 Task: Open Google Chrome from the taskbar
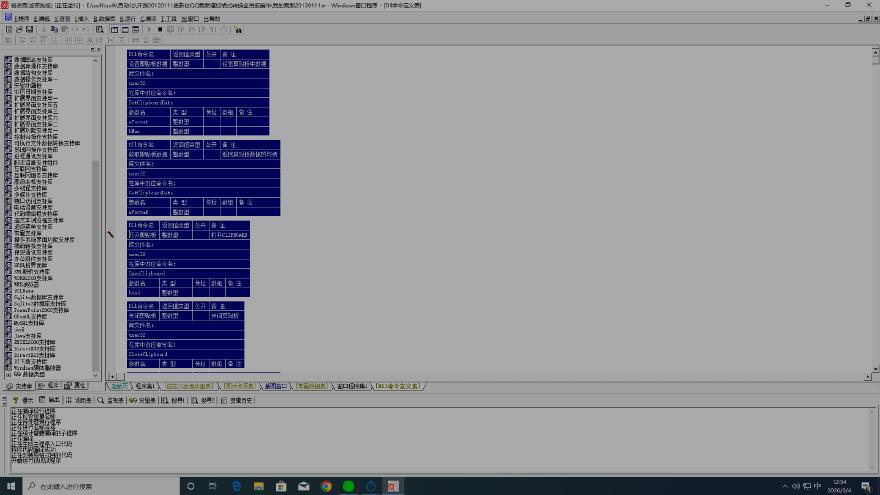[326, 486]
